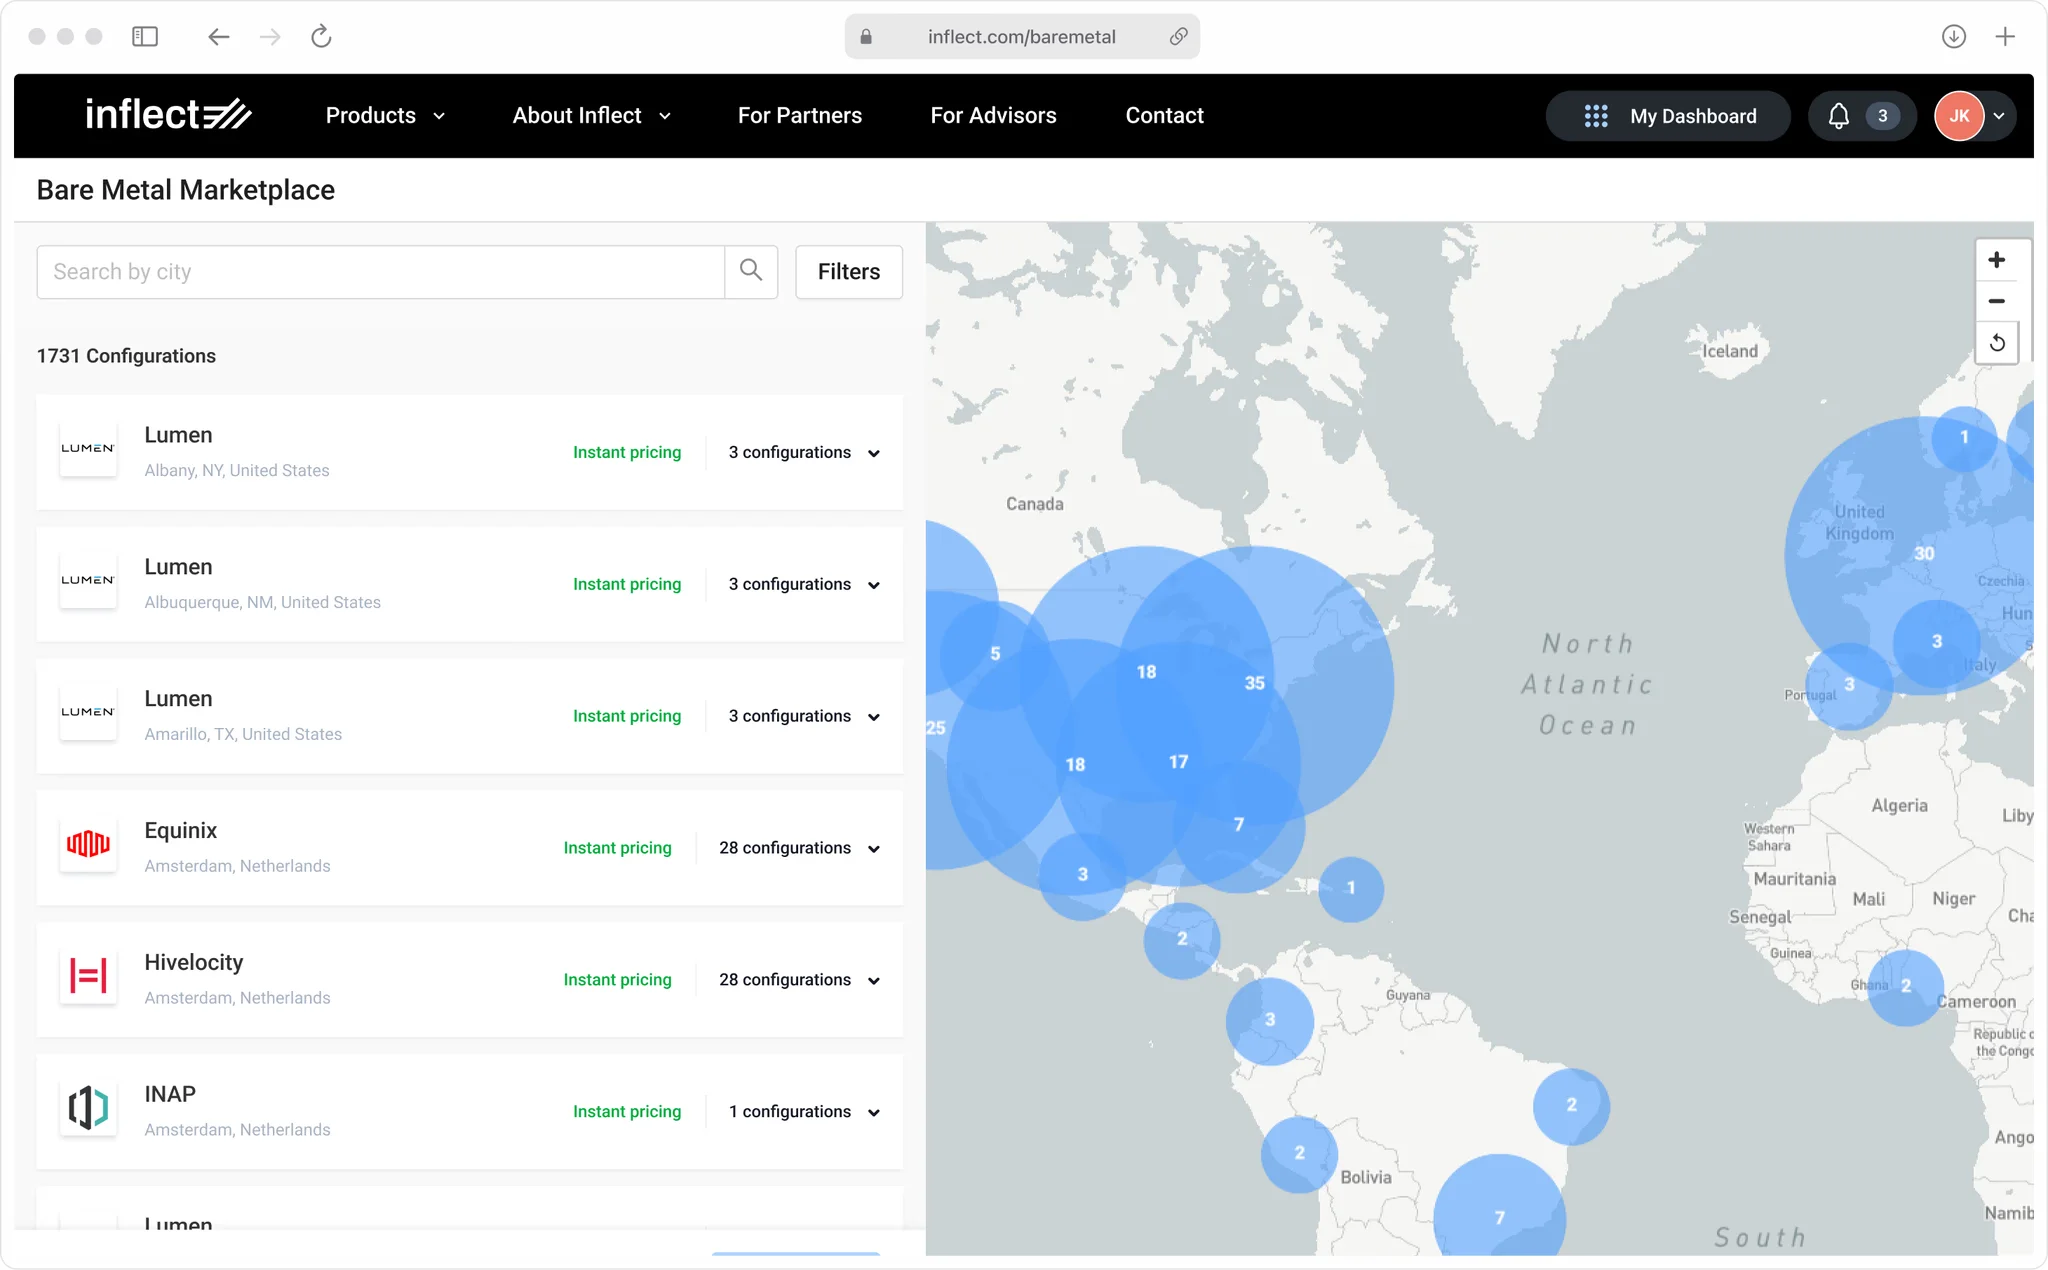This screenshot has height=1270, width=2048.
Task: Open the For Partners page
Action: (799, 115)
